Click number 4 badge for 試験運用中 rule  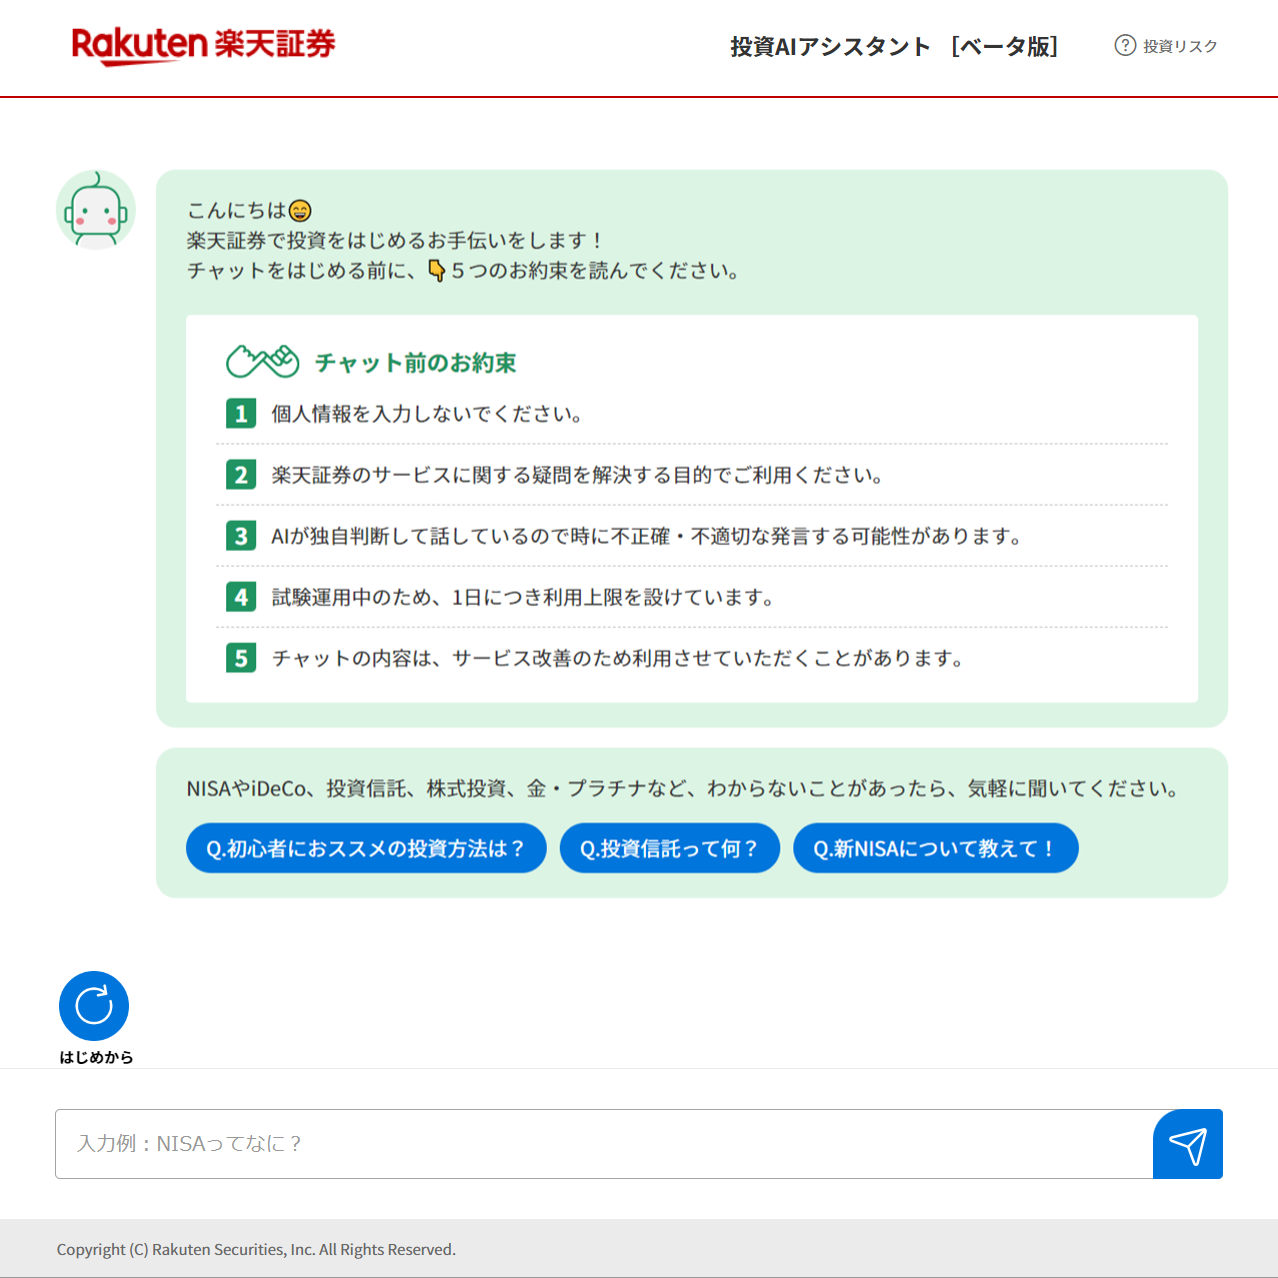tap(241, 597)
